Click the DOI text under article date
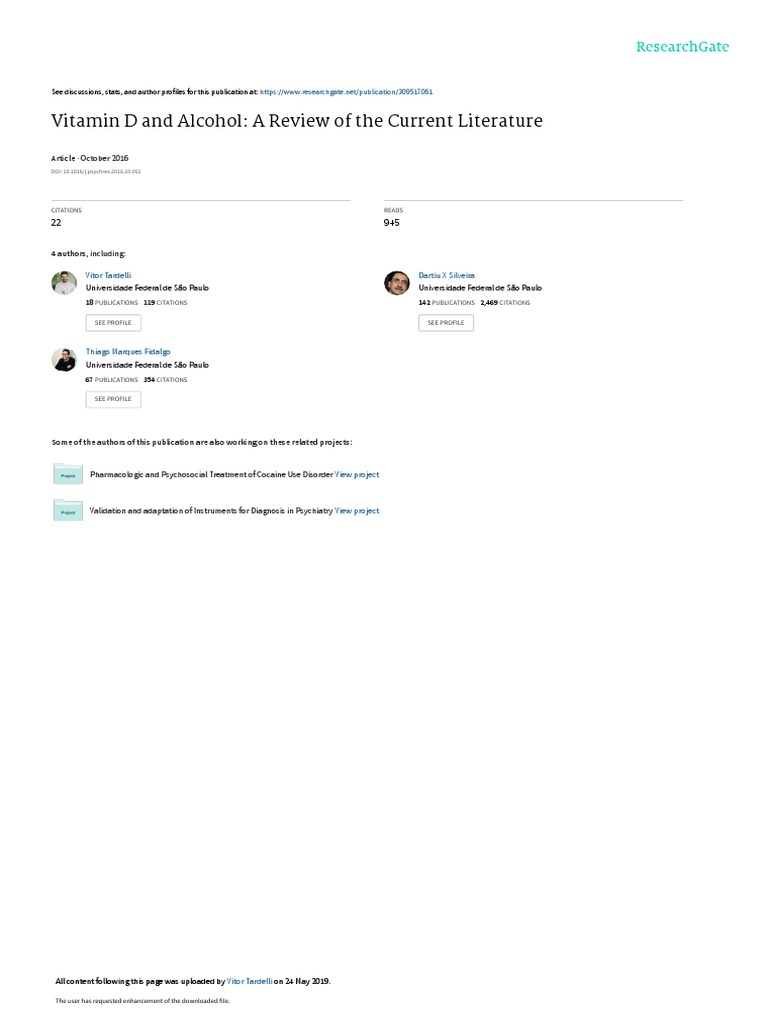The image size is (768, 1024). [96, 172]
